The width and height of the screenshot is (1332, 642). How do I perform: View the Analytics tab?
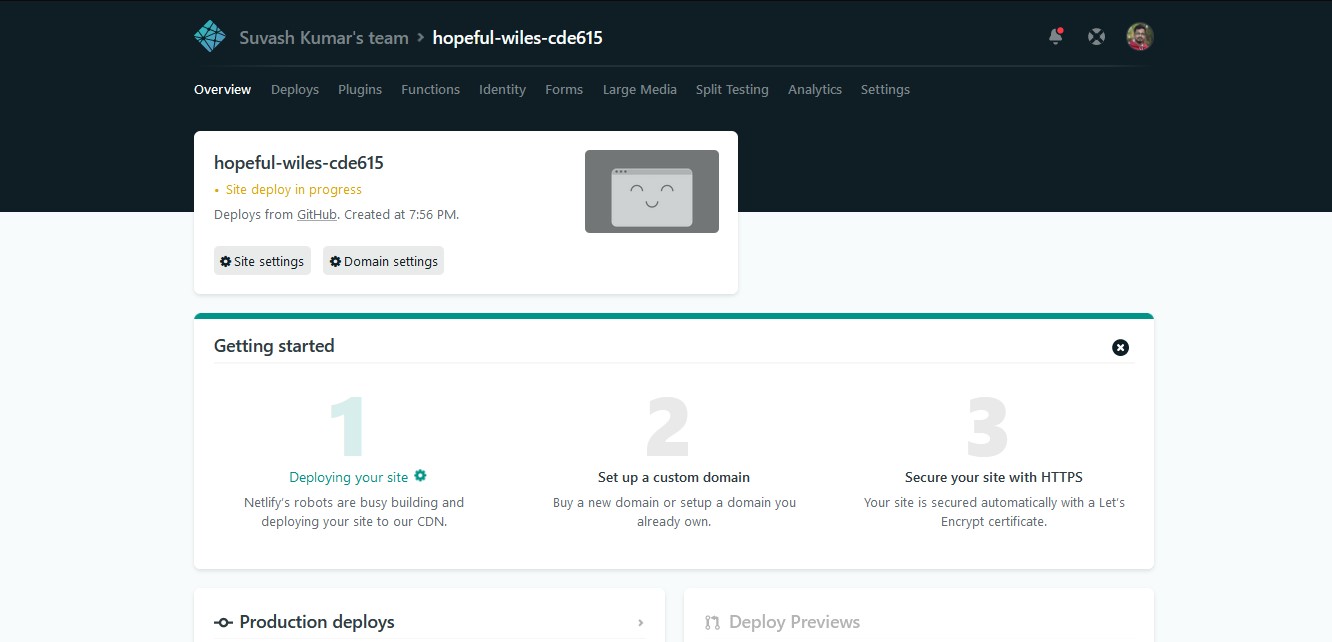815,90
